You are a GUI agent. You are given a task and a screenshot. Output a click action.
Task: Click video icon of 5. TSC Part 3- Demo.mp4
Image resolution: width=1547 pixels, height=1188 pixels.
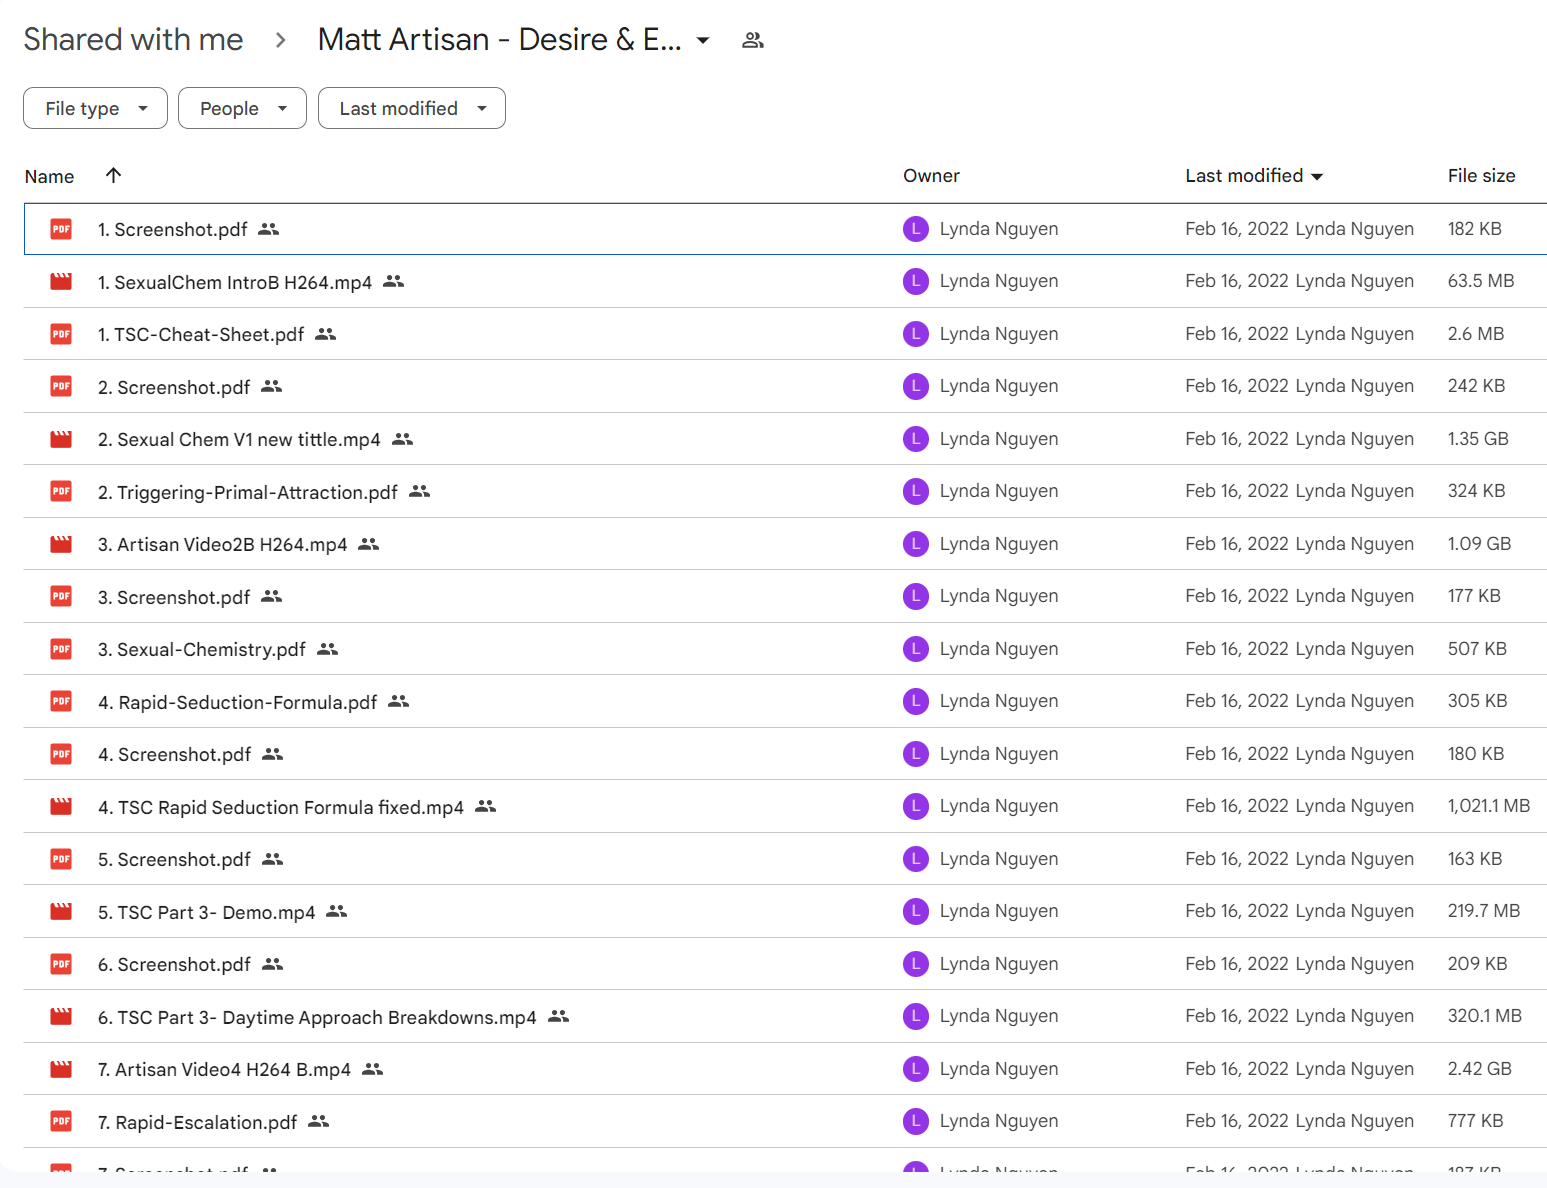pos(61,912)
